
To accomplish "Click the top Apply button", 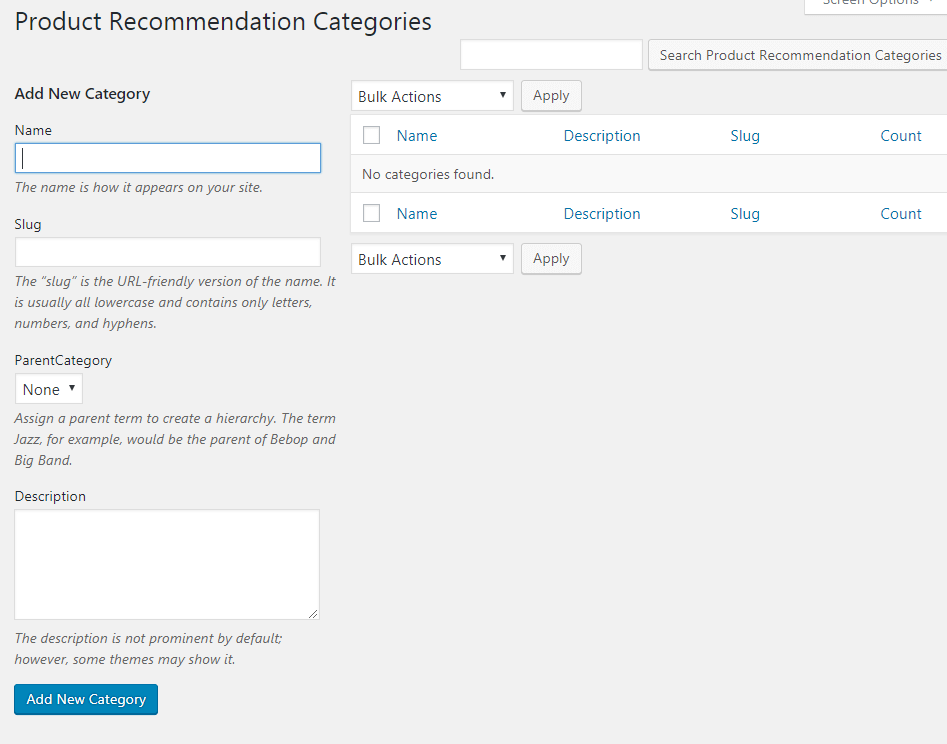I will 551,96.
